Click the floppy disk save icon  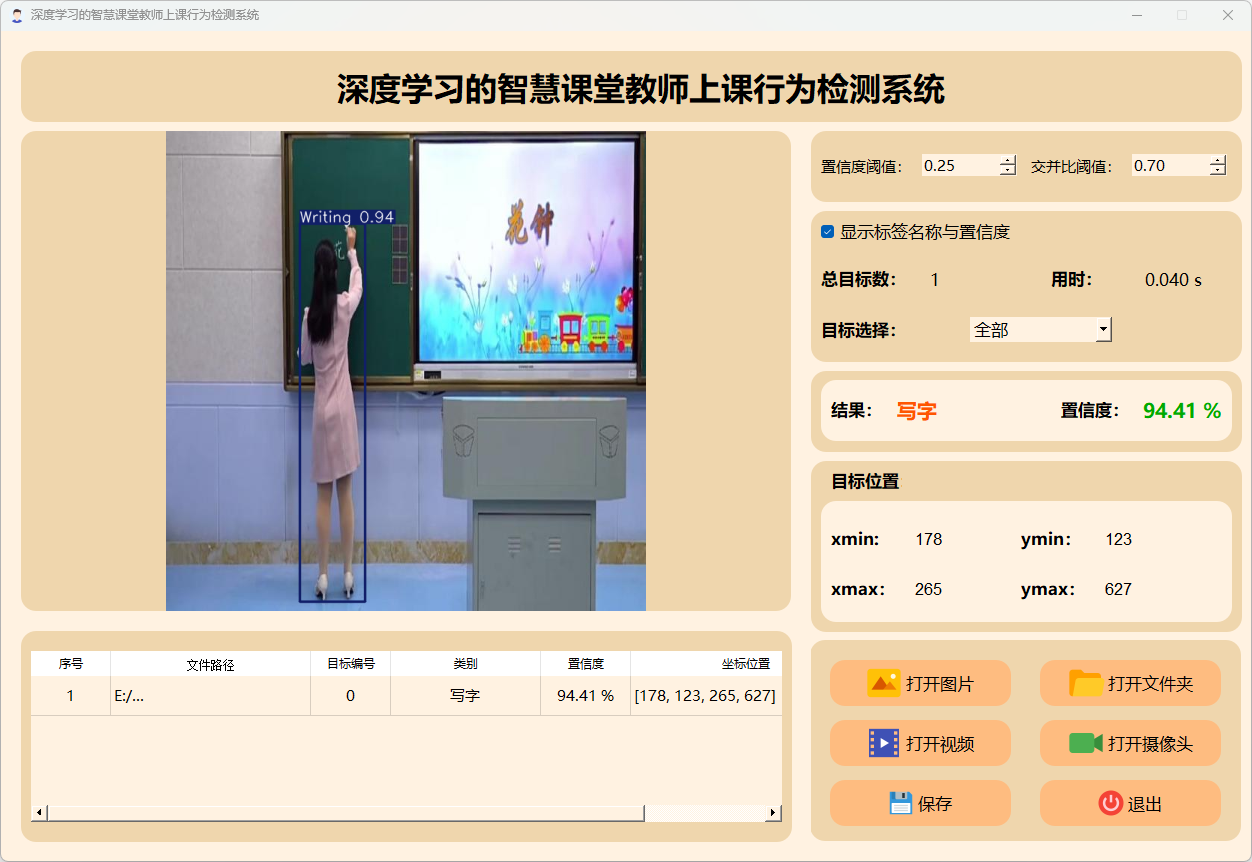(x=900, y=803)
